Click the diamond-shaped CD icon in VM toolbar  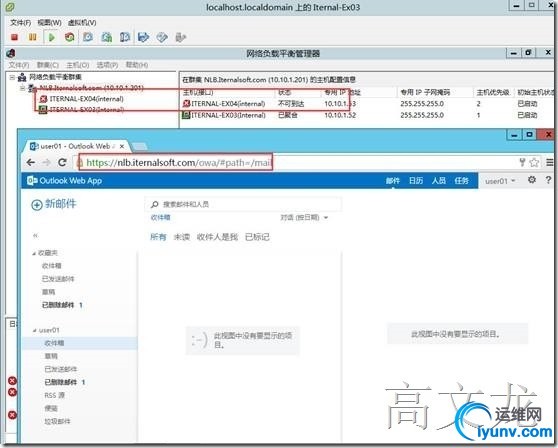pyautogui.click(x=162, y=37)
